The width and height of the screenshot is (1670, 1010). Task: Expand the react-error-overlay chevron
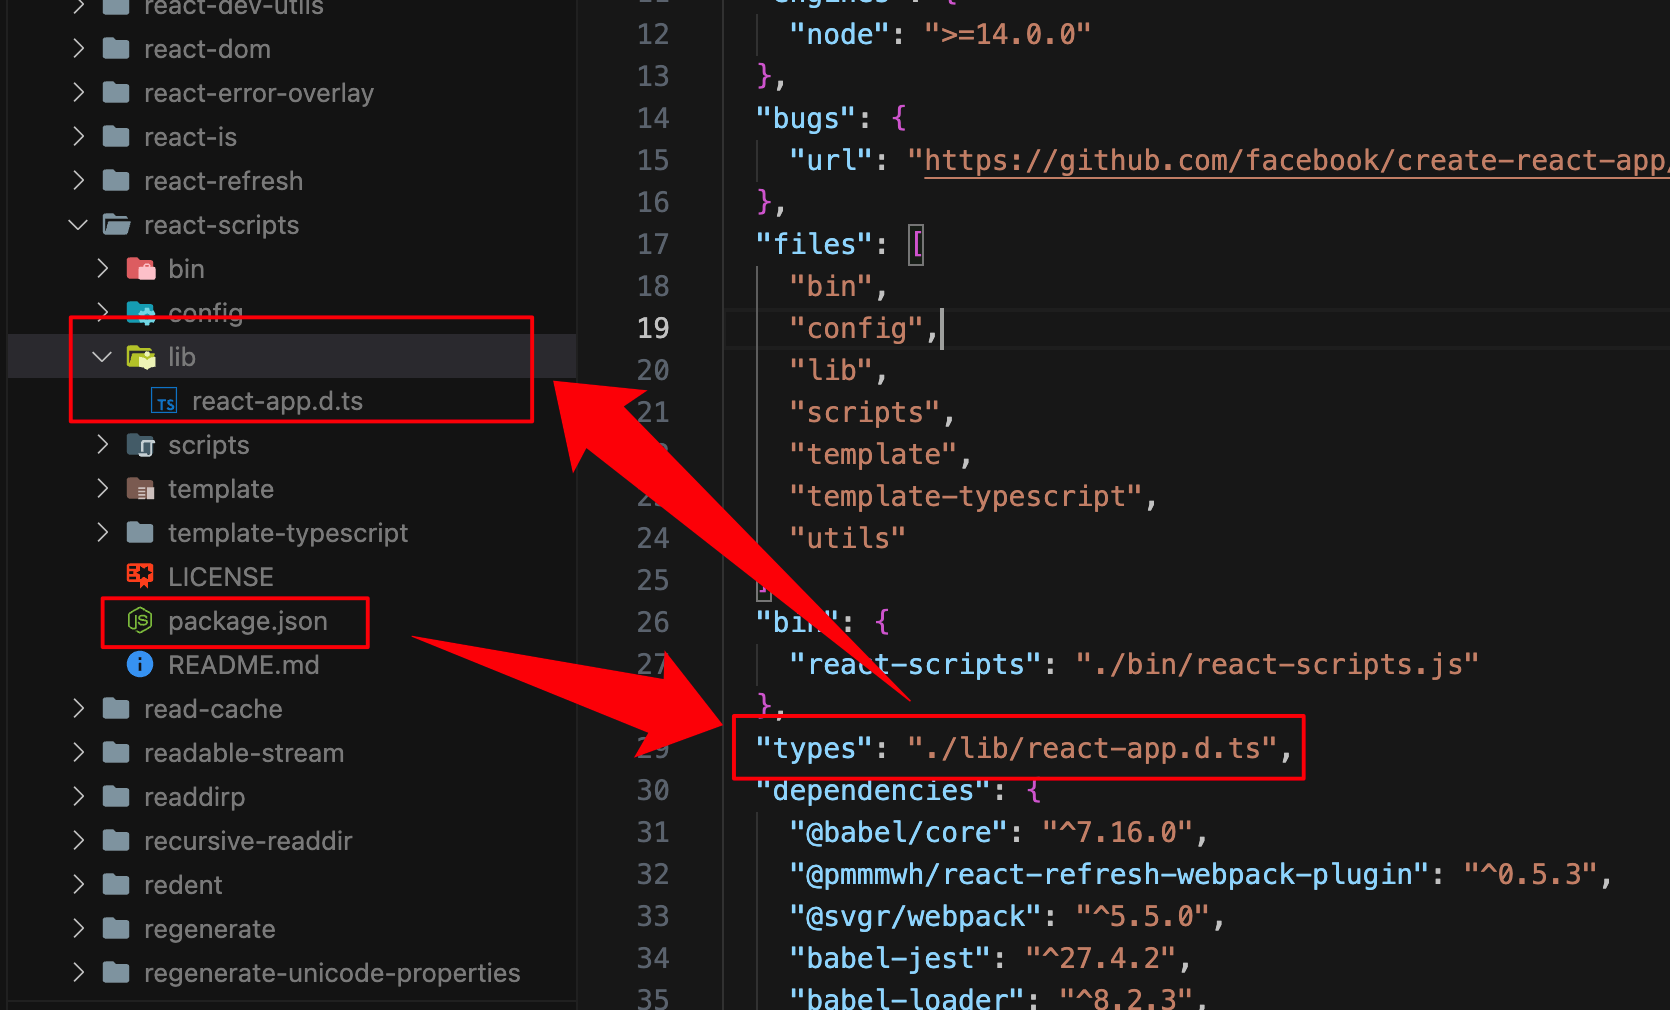coord(78,93)
